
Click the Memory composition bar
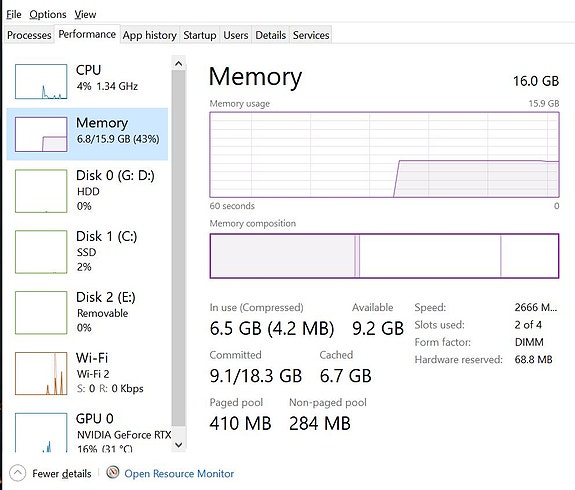coord(384,256)
